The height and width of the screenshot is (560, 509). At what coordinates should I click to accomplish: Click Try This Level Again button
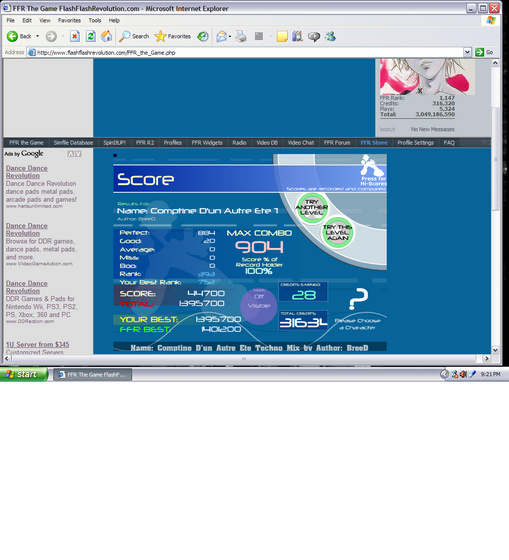[x=338, y=232]
